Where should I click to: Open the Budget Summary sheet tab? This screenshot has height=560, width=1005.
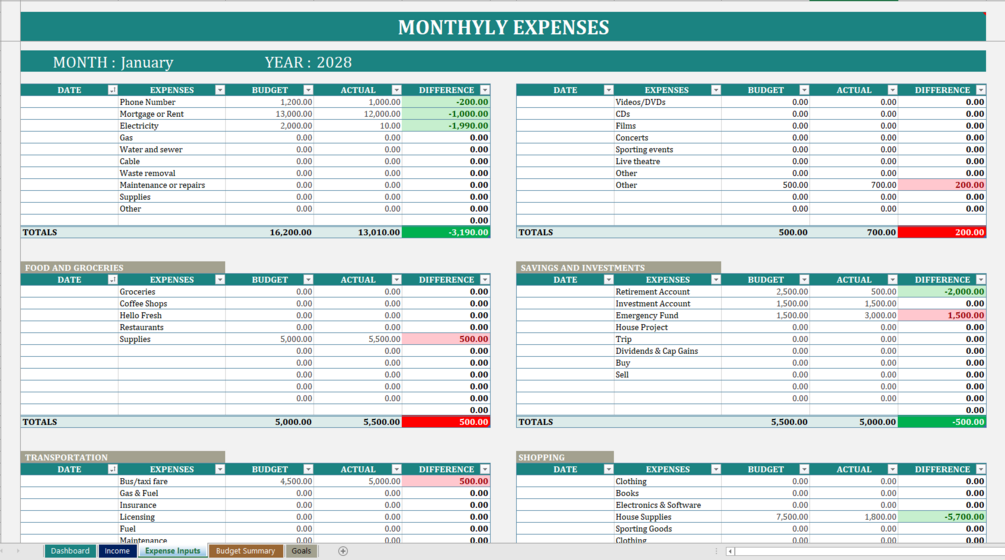tap(245, 551)
